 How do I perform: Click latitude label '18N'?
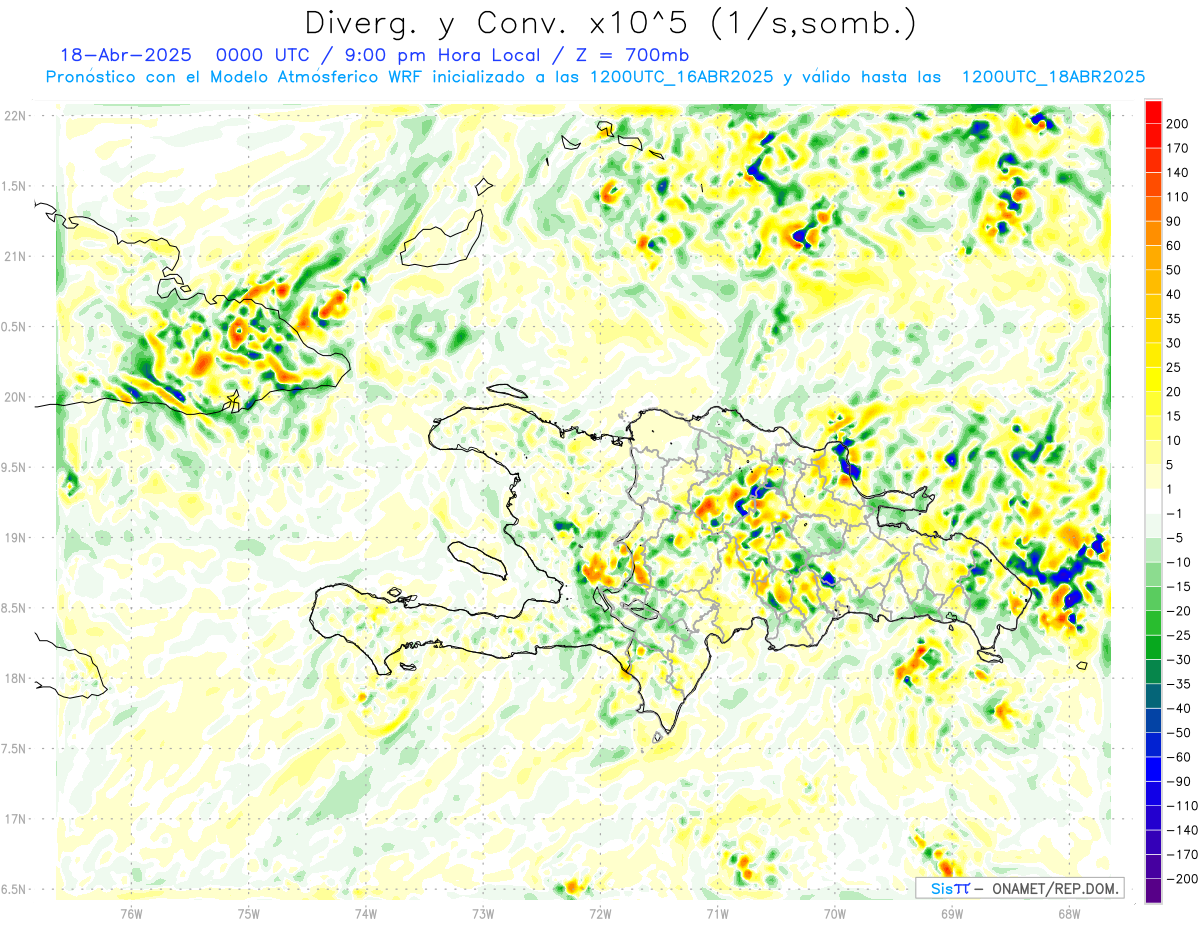coord(15,679)
